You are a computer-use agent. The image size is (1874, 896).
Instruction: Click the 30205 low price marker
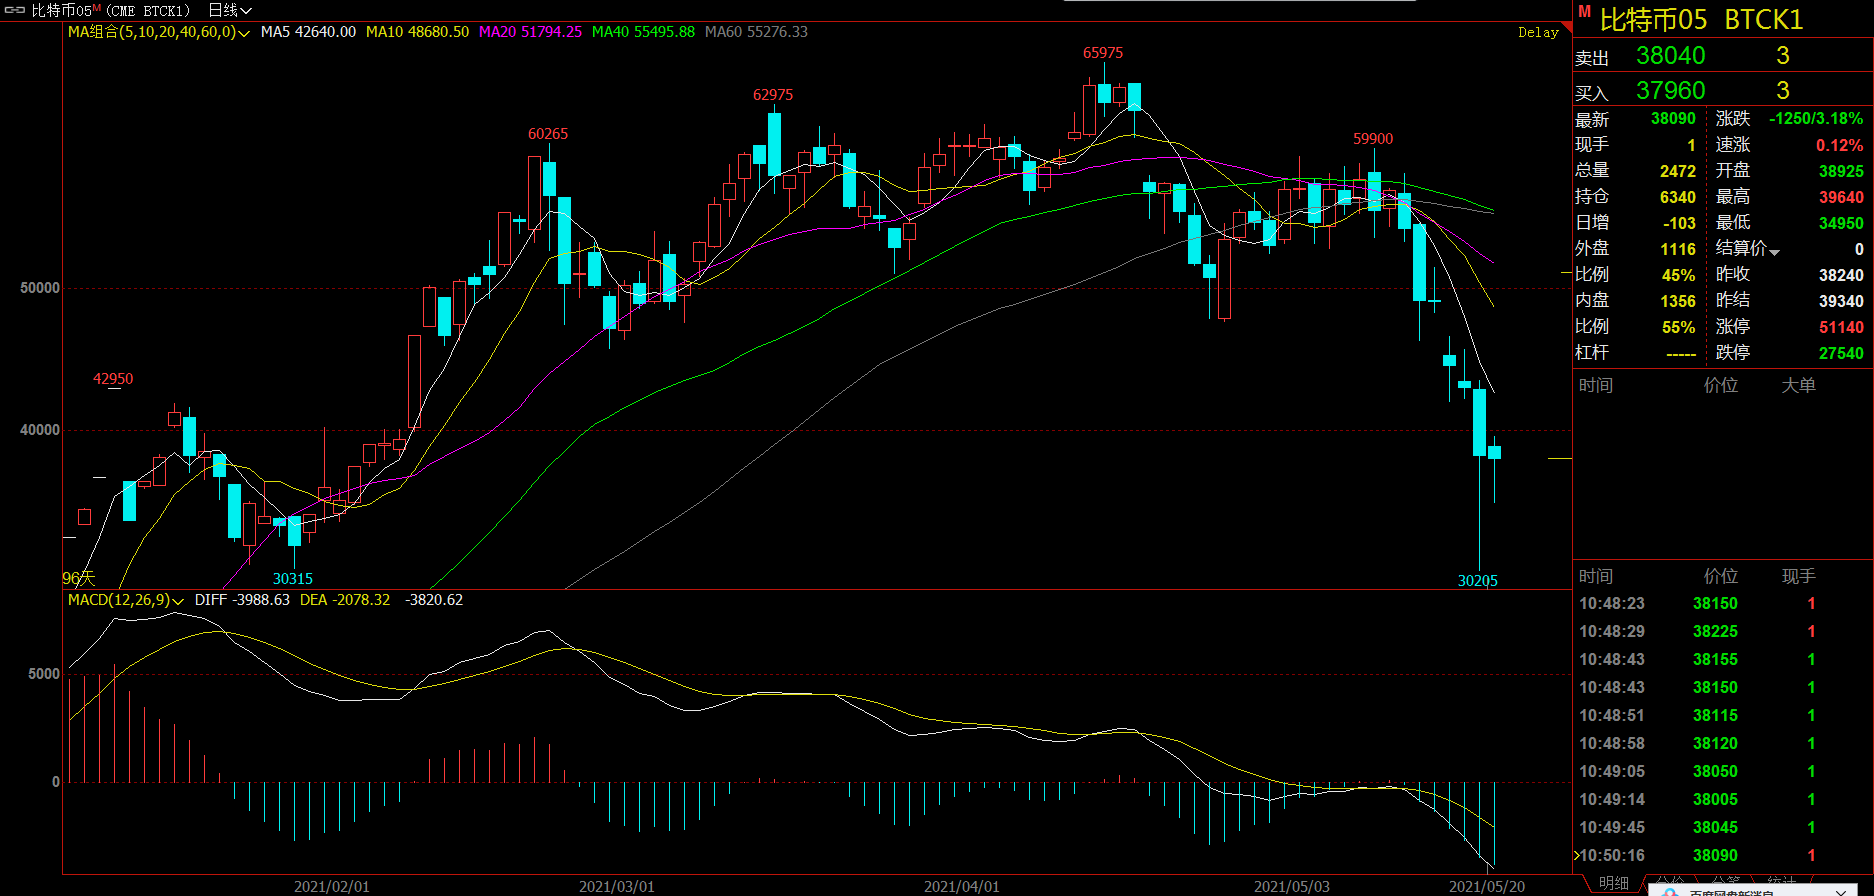click(1477, 581)
